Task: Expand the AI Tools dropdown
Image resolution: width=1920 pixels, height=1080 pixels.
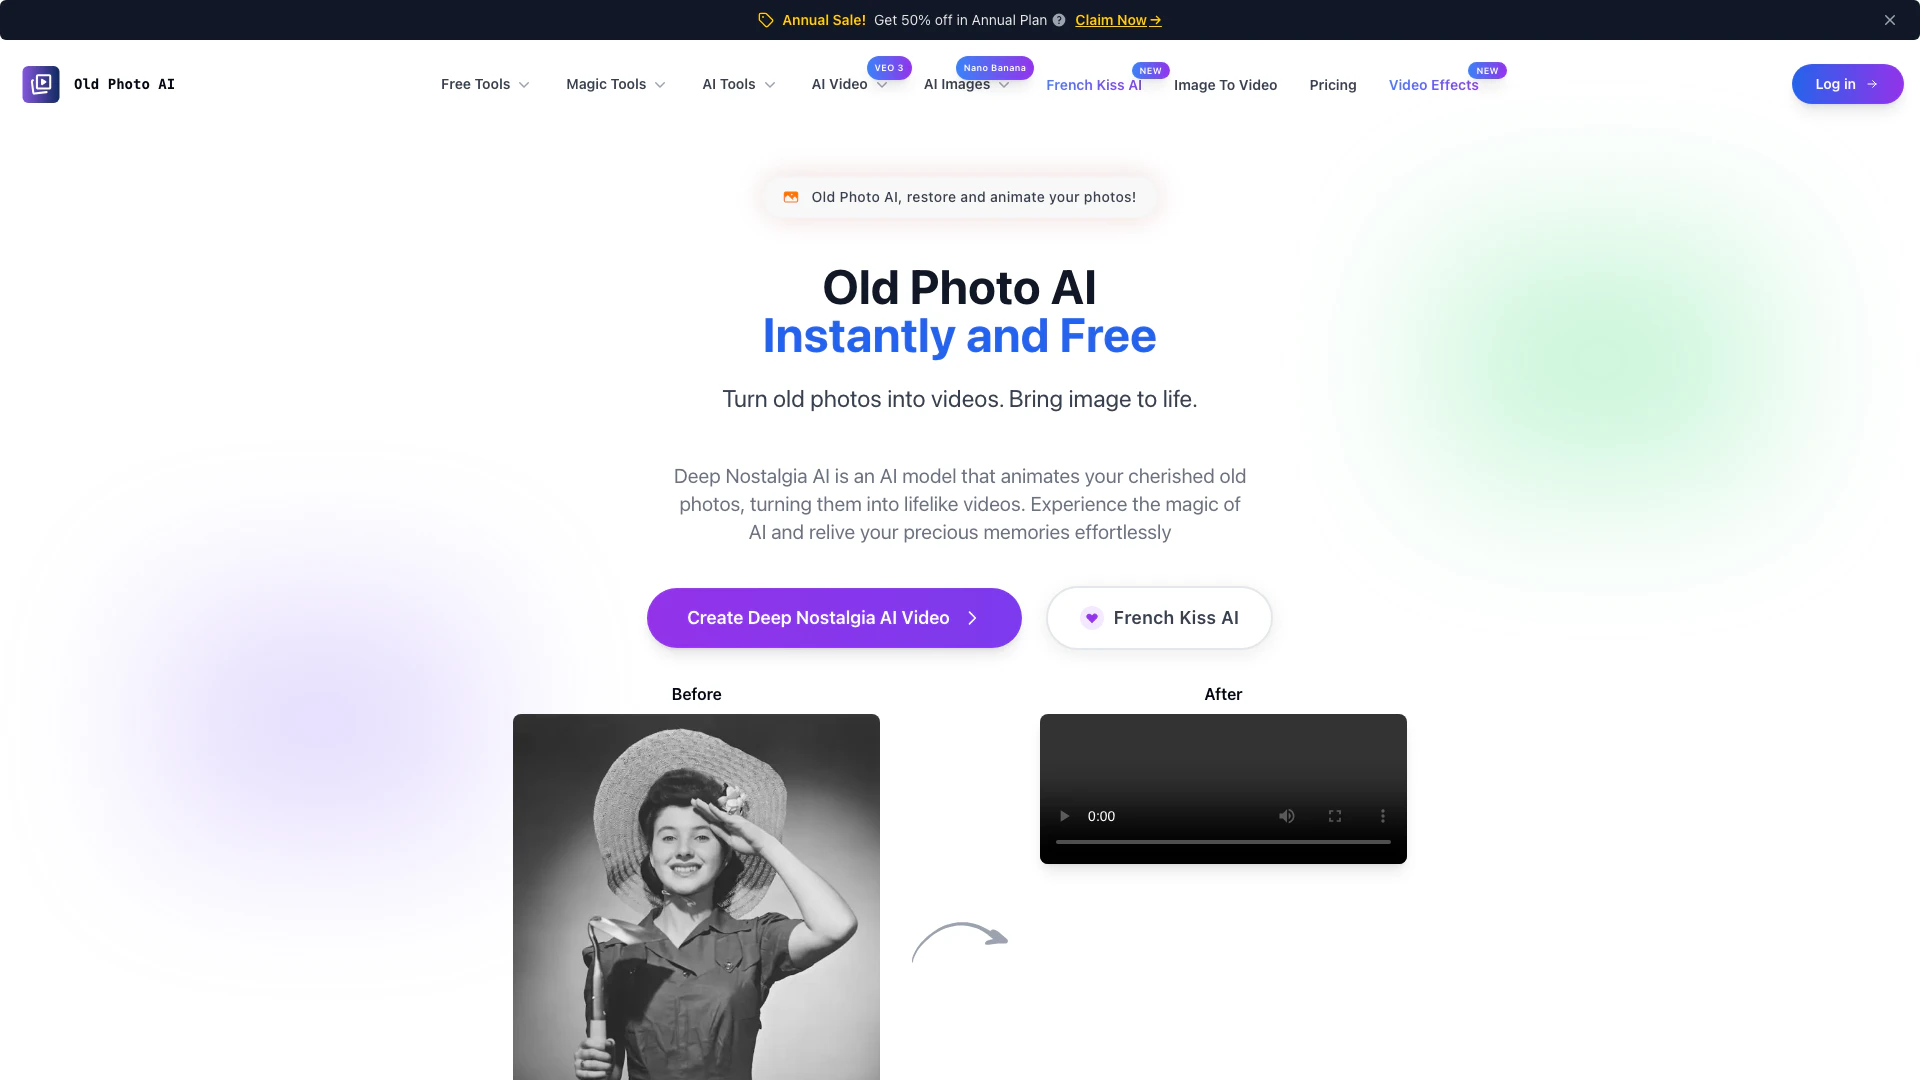Action: pyautogui.click(x=739, y=84)
